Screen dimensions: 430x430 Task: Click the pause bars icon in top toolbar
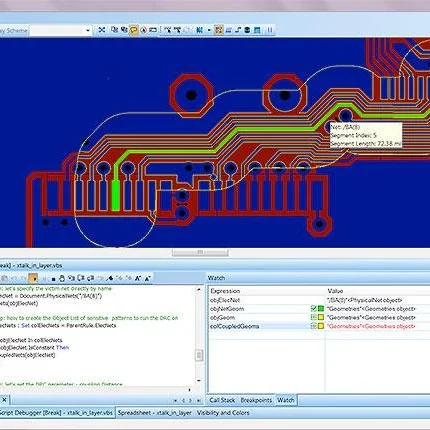(269, 30)
